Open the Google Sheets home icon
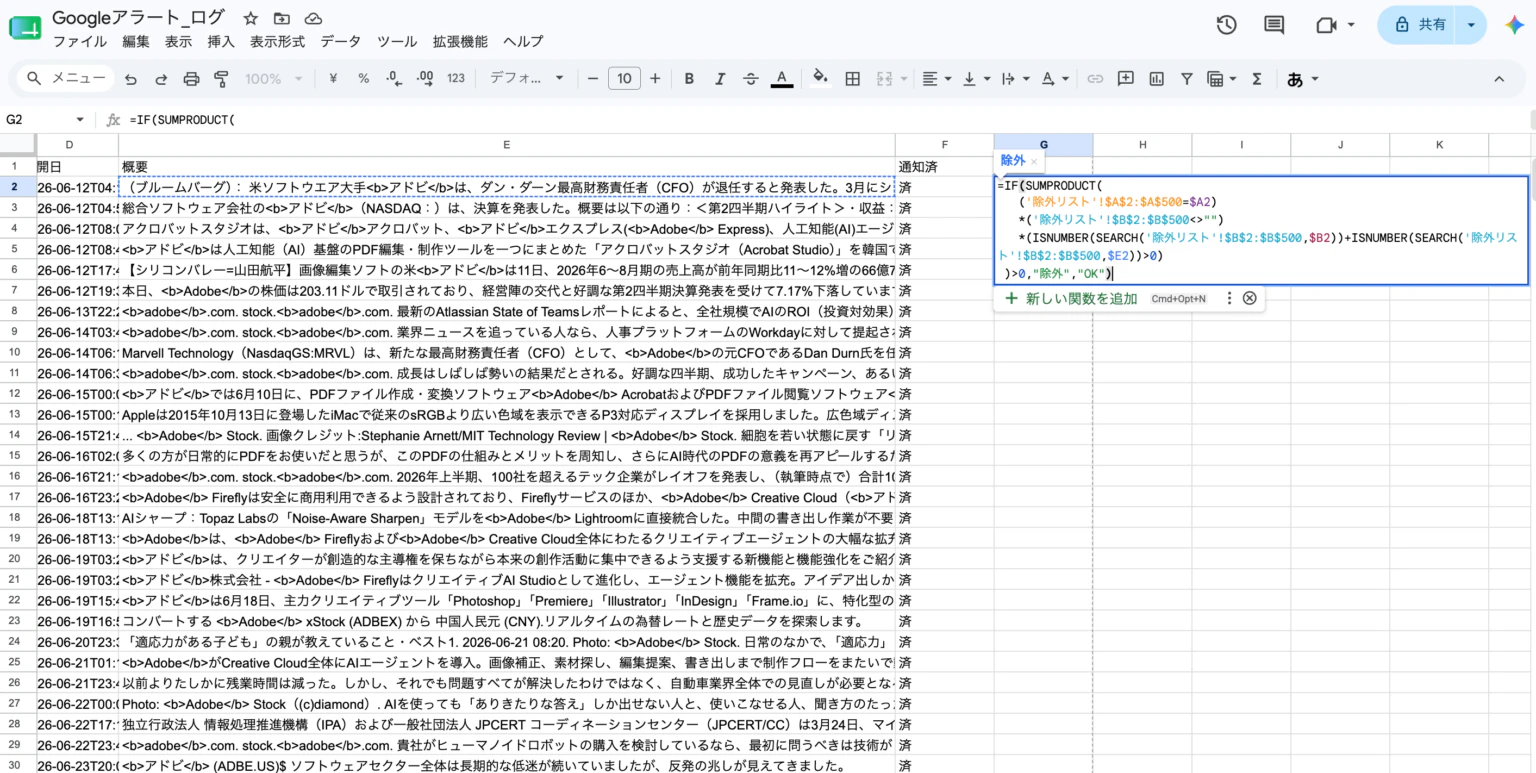Viewport: 1536px width, 773px height. [25, 28]
